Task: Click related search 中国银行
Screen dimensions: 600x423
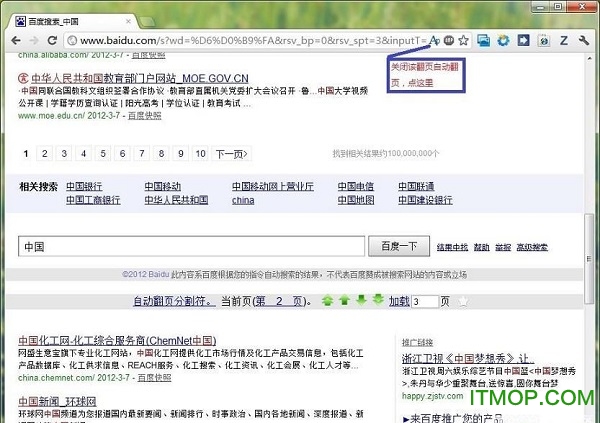Action: [x=84, y=186]
